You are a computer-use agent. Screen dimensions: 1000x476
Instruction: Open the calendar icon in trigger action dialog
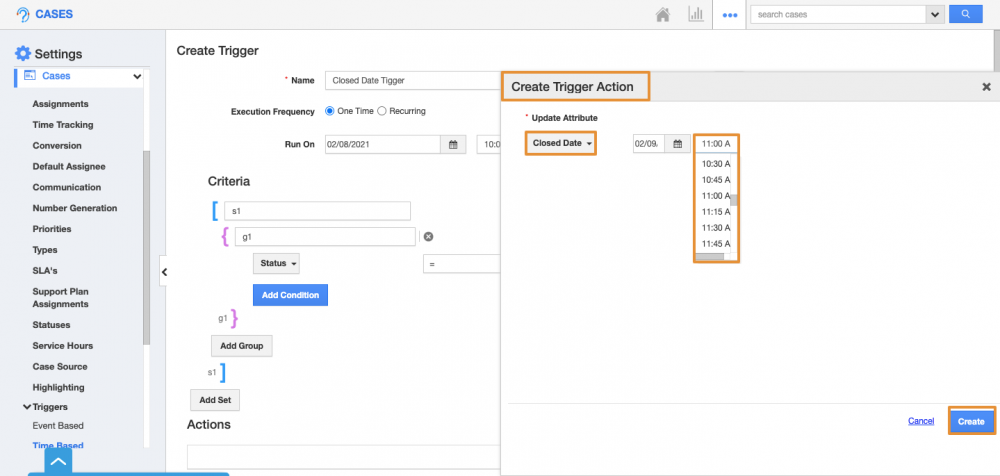click(677, 143)
